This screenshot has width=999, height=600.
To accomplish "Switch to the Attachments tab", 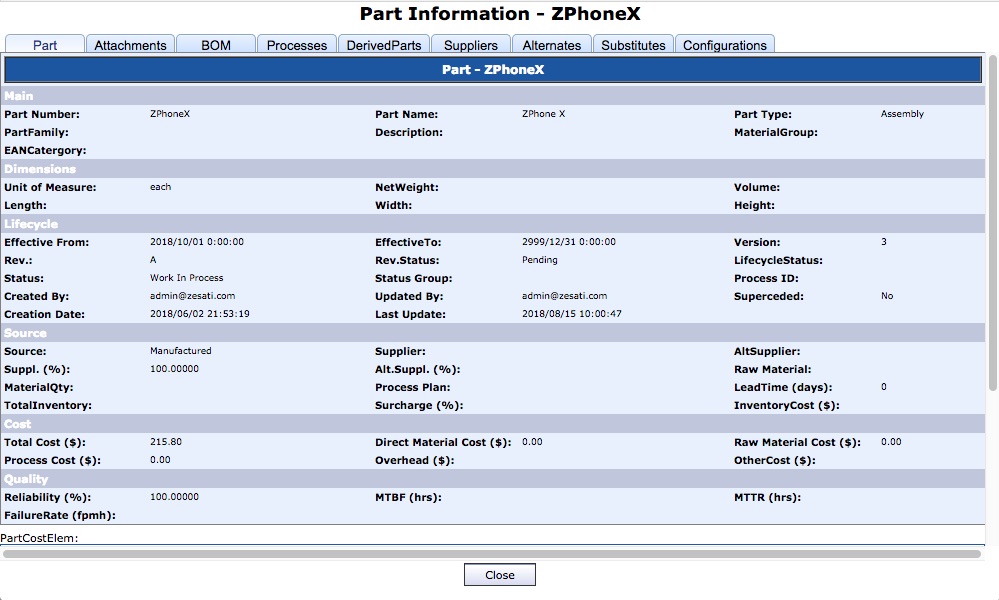I will pyautogui.click(x=130, y=44).
